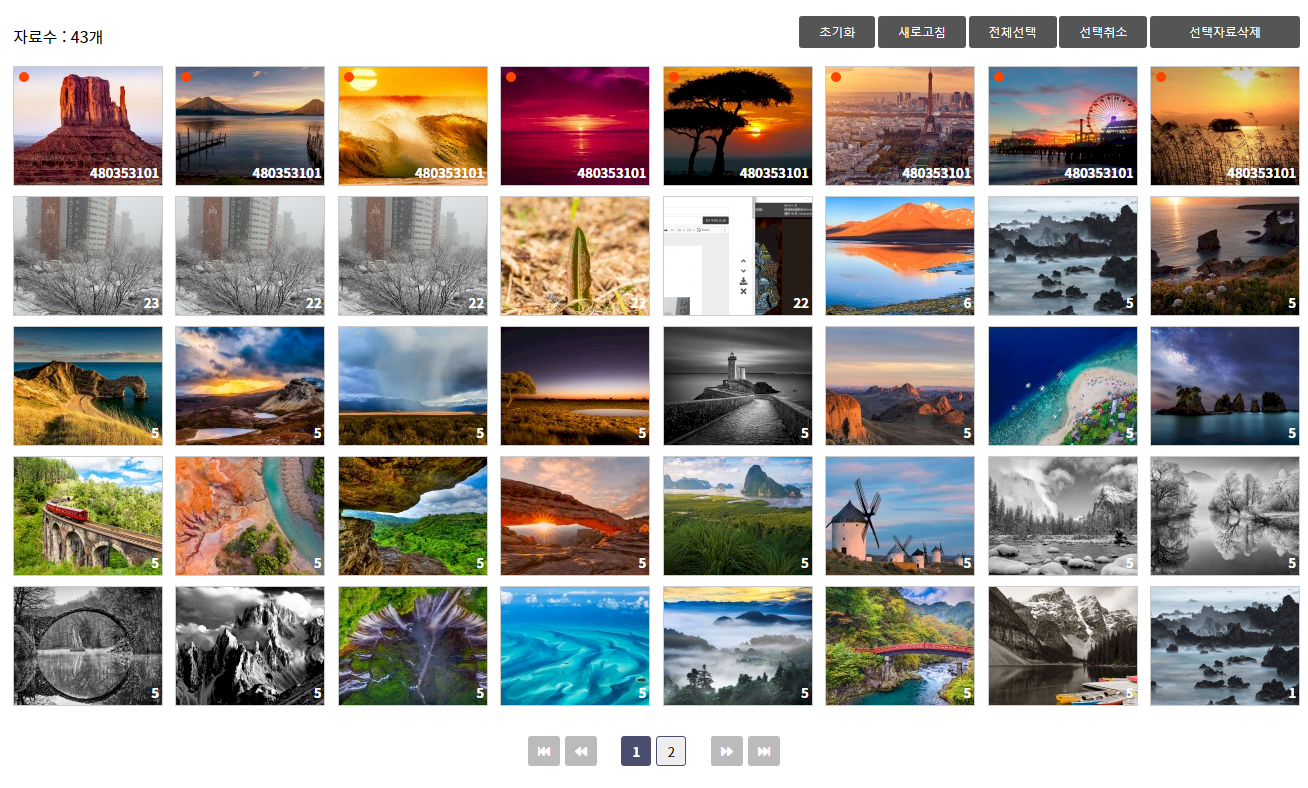Viewport: 1308px width, 788px height.
Task: Toggle selection dot on red butte thumbnail
Action: click(24, 77)
